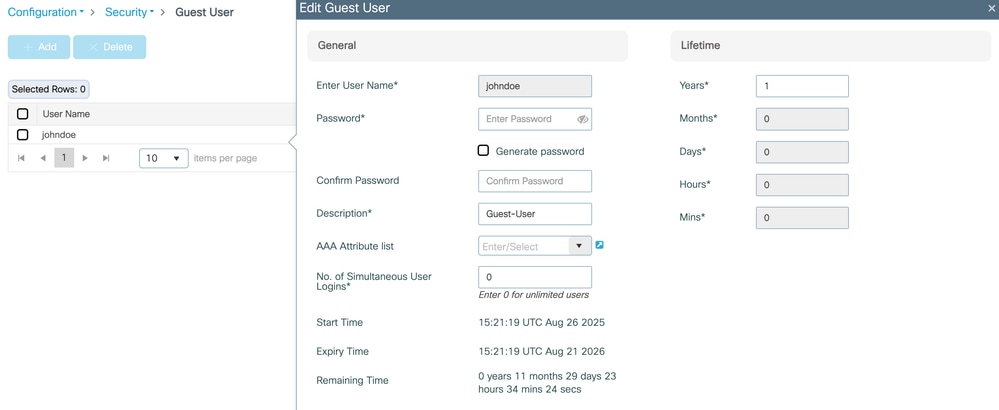Click the Guest User breadcrumb text
The image size is (999, 410).
[205, 12]
